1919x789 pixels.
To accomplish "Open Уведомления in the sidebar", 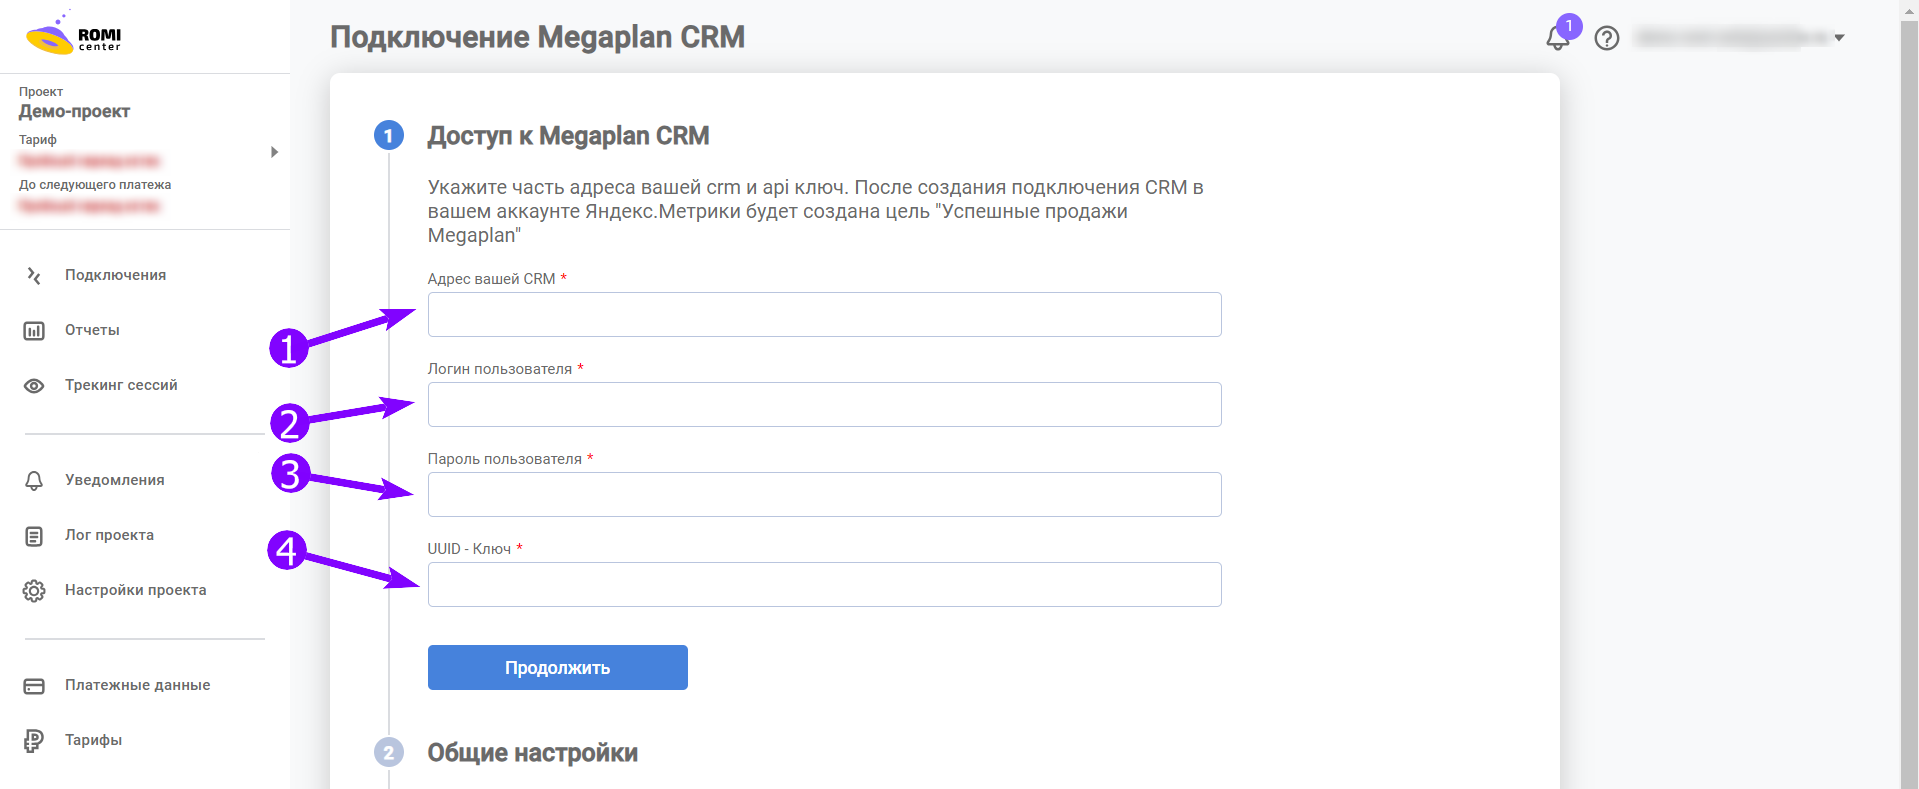I will pos(115,480).
